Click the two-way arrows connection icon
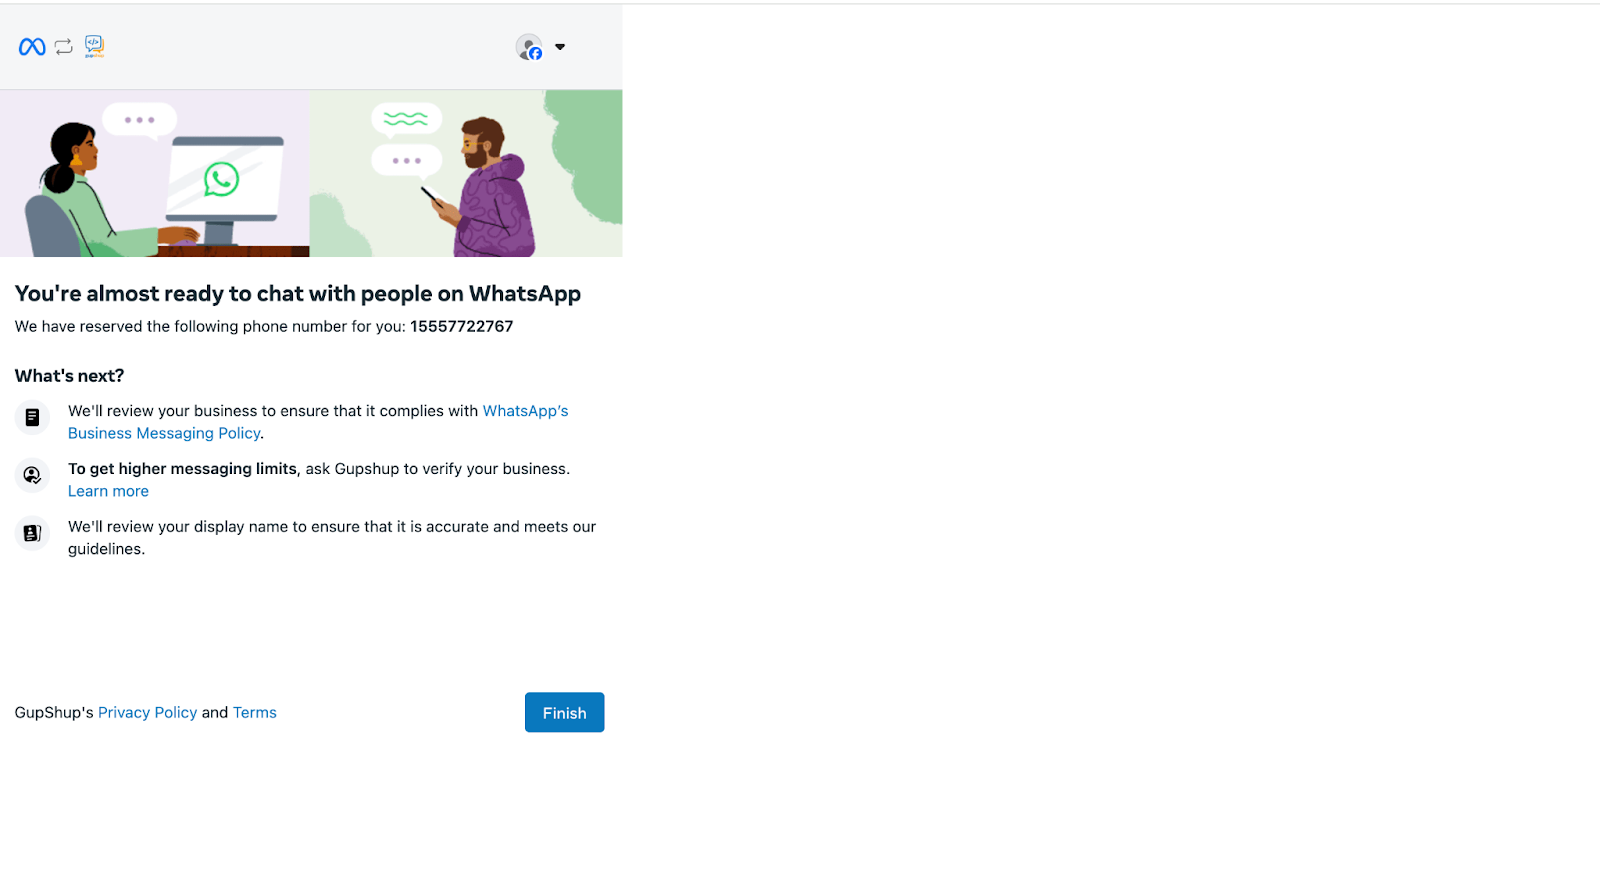Viewport: 1600px width, 870px height. pos(64,47)
